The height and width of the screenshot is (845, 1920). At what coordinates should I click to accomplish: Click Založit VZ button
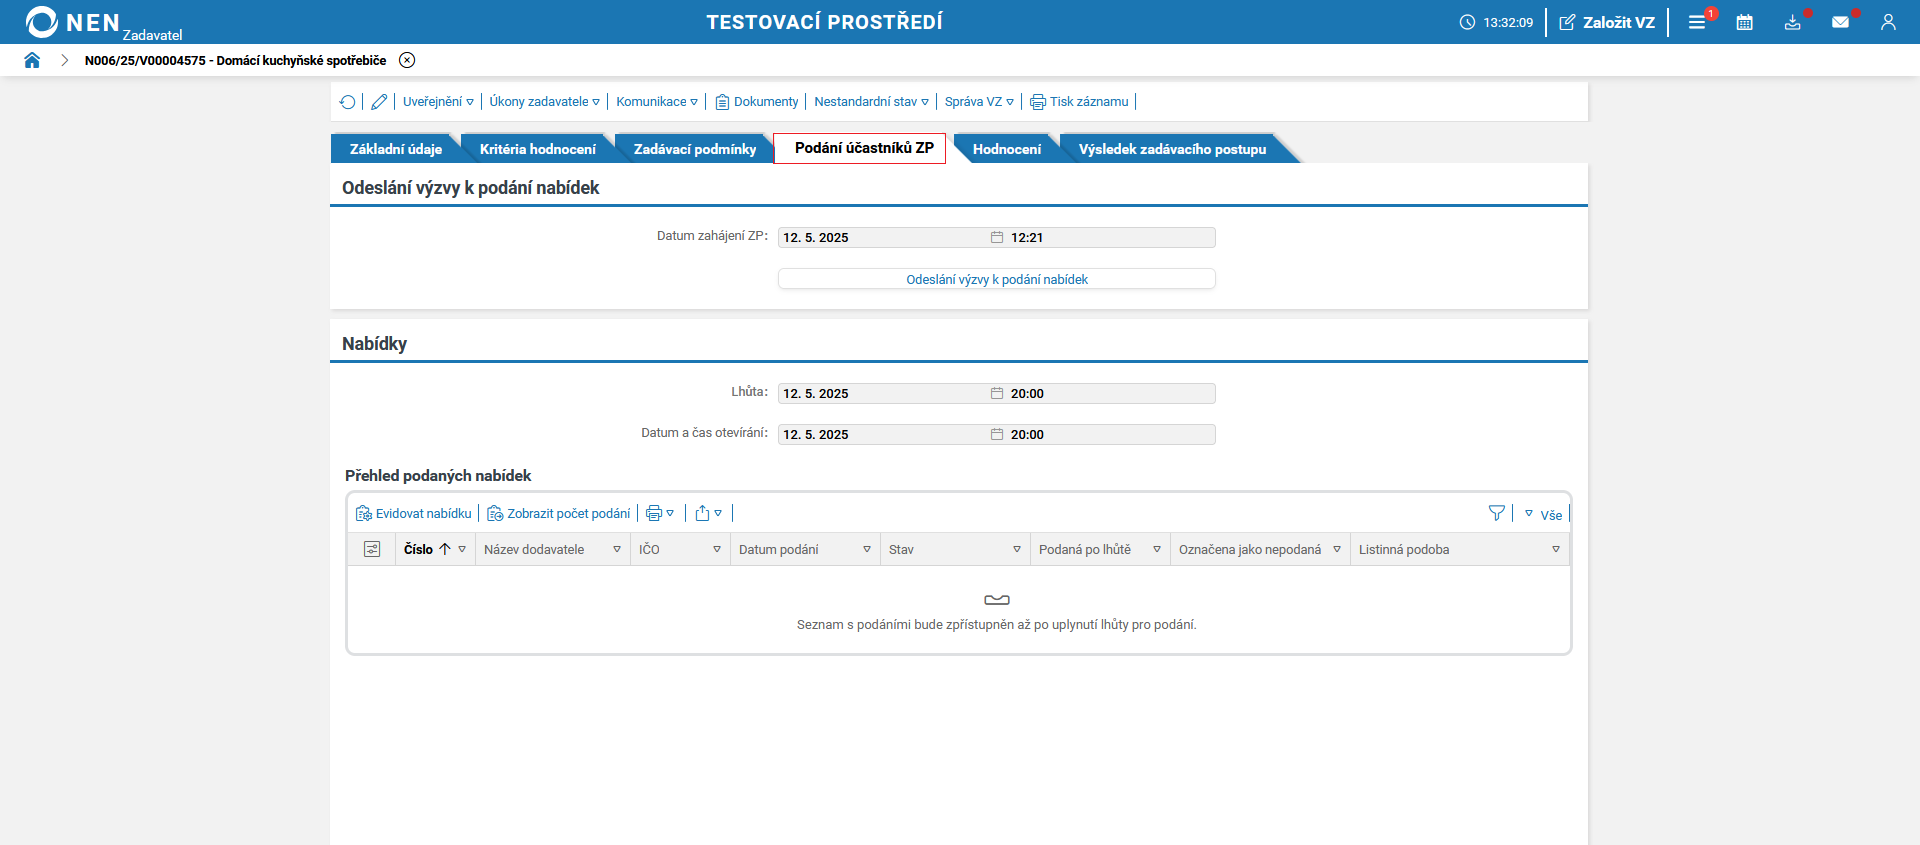click(1607, 22)
